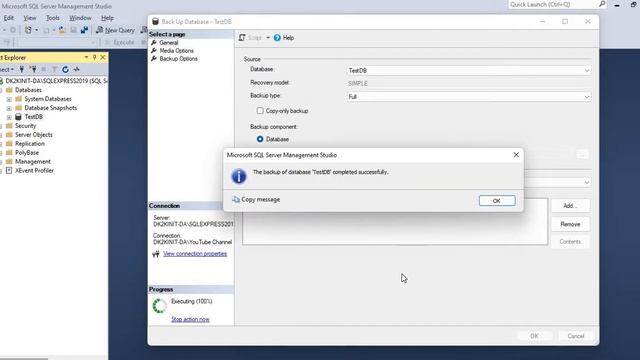The height and width of the screenshot is (360, 640).
Task: Open the View menu
Action: click(30, 18)
